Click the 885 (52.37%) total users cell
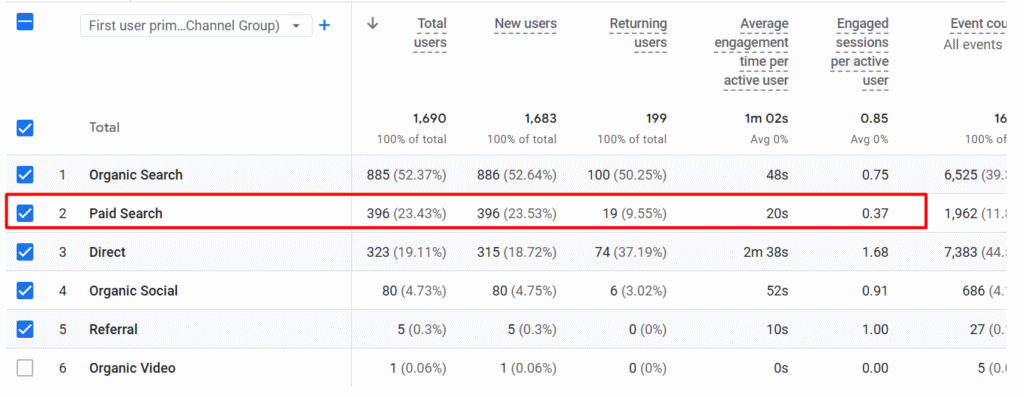Screen dimensions: 1024x397 [x=407, y=175]
